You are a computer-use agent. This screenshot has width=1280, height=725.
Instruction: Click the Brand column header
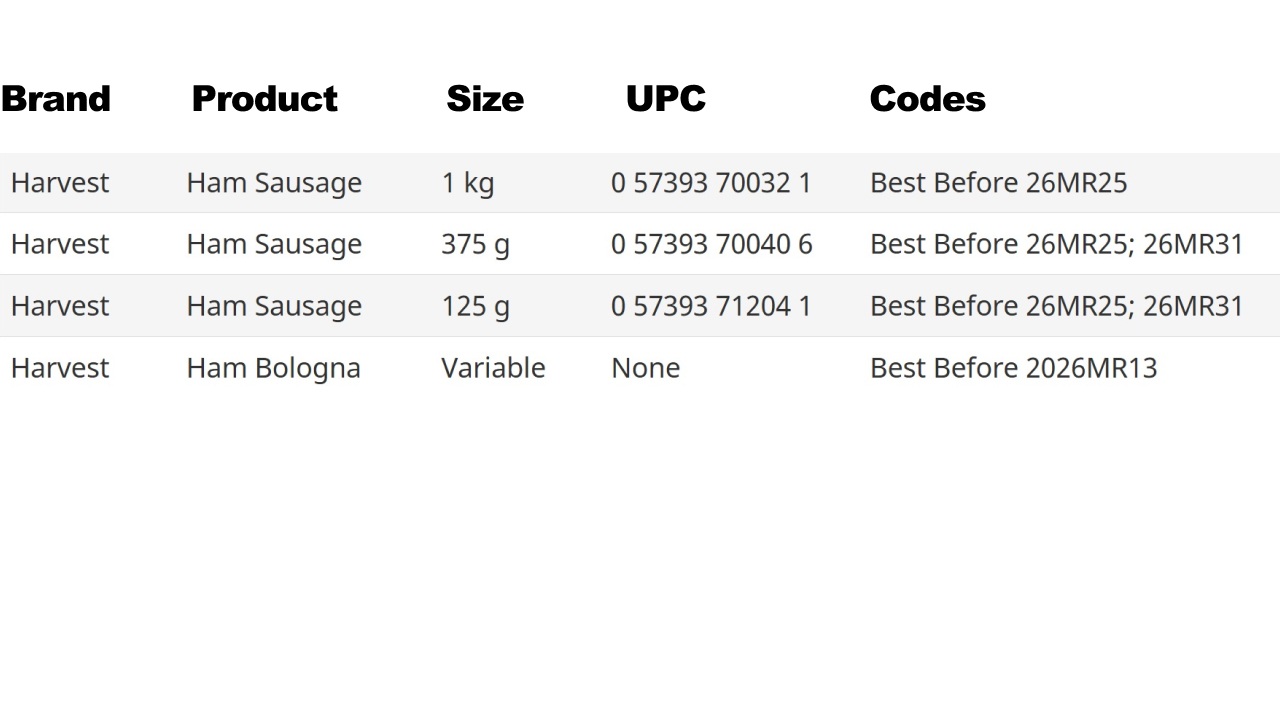[56, 99]
